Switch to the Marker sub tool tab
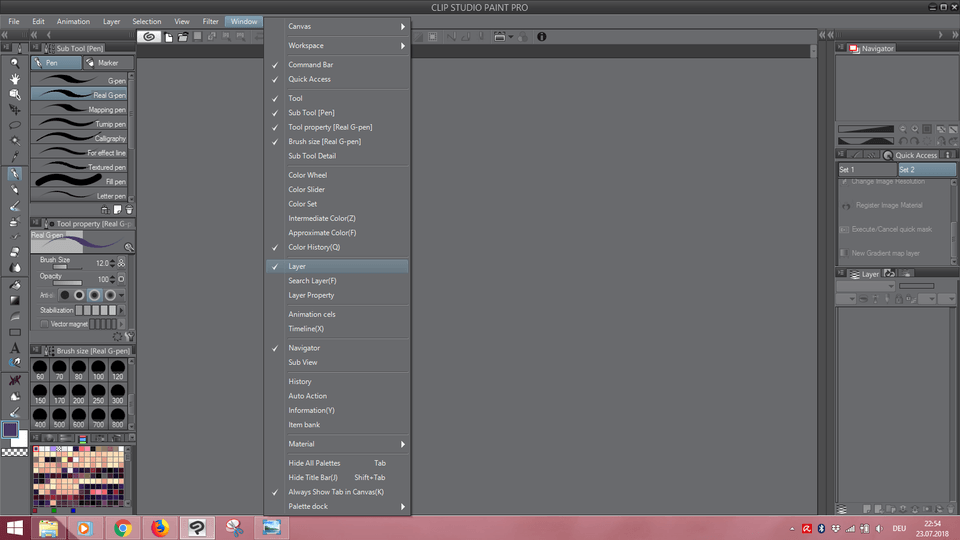 point(108,62)
